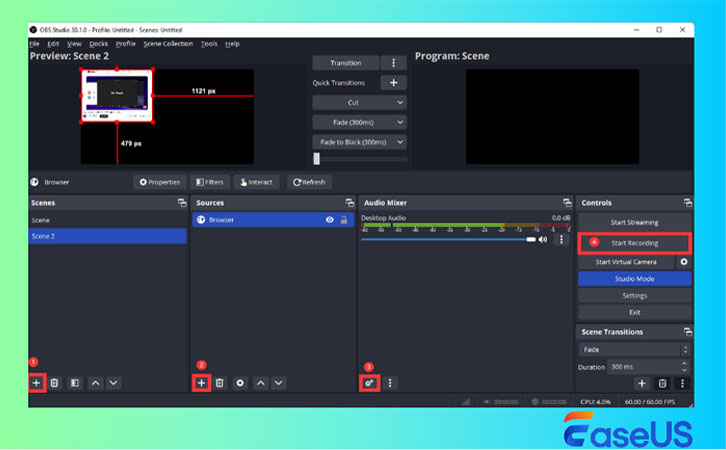
Task: Click Start Streaming button
Action: click(x=634, y=222)
